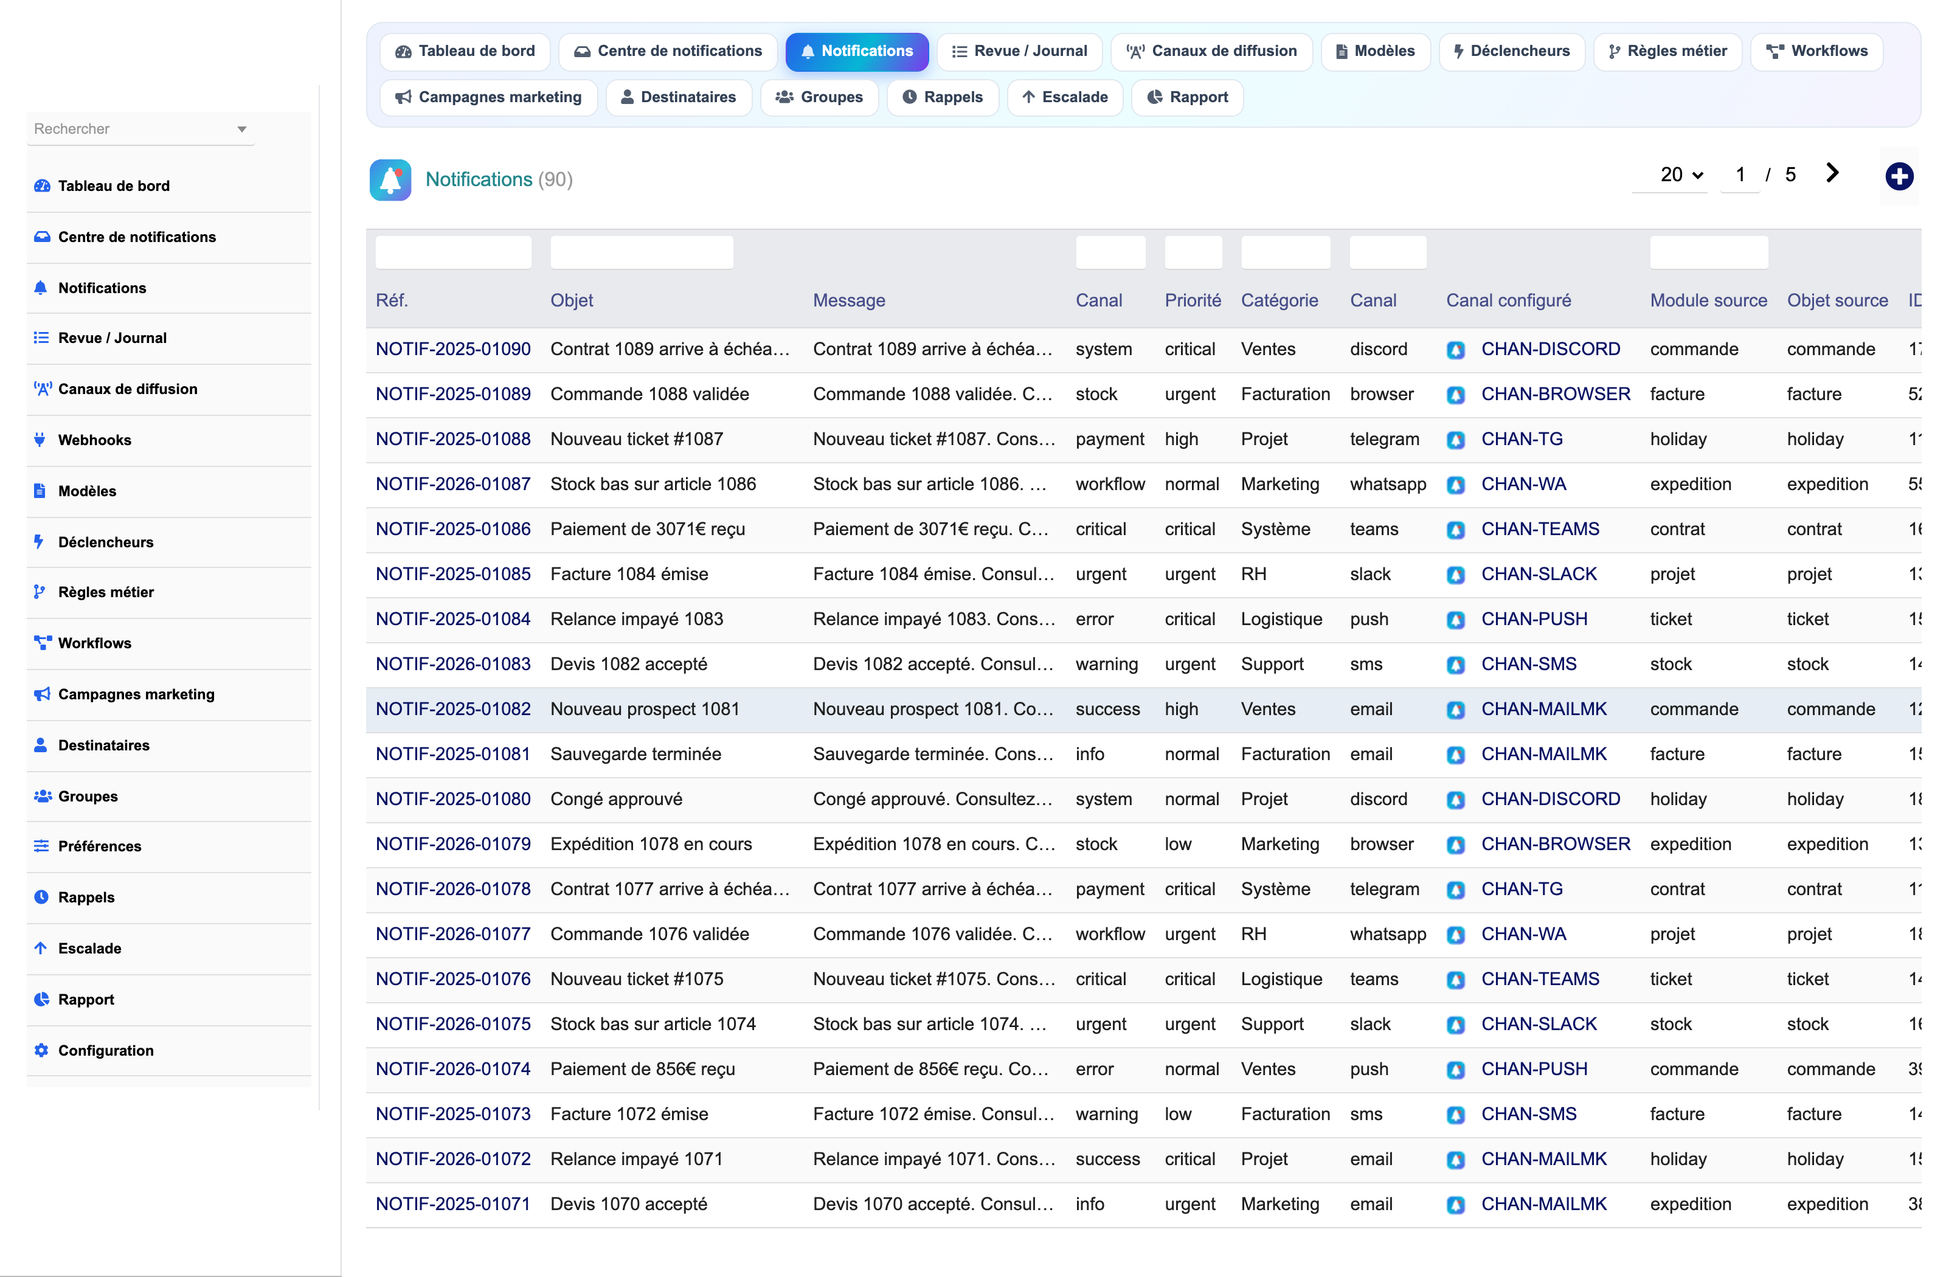The image size is (1946, 1277).
Task: Open notification NOTIF-2025-01071 link
Action: (453, 1204)
